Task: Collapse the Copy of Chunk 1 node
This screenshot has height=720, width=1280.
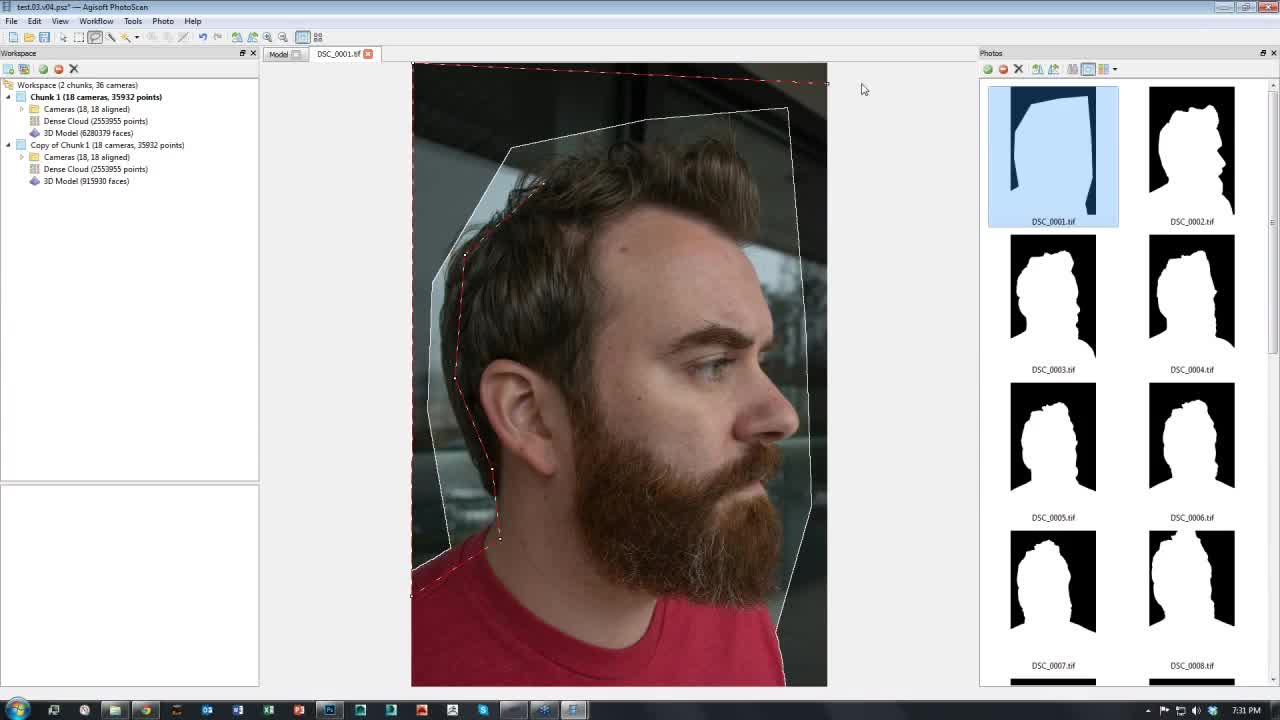Action: 8,145
